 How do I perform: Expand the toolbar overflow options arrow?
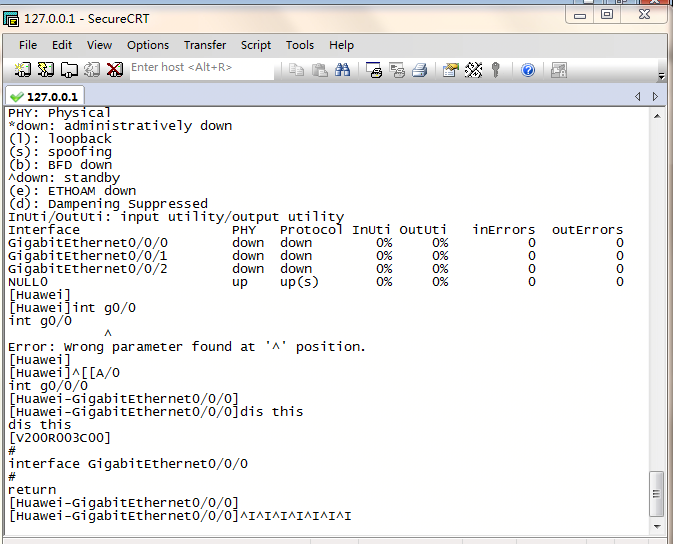661,76
